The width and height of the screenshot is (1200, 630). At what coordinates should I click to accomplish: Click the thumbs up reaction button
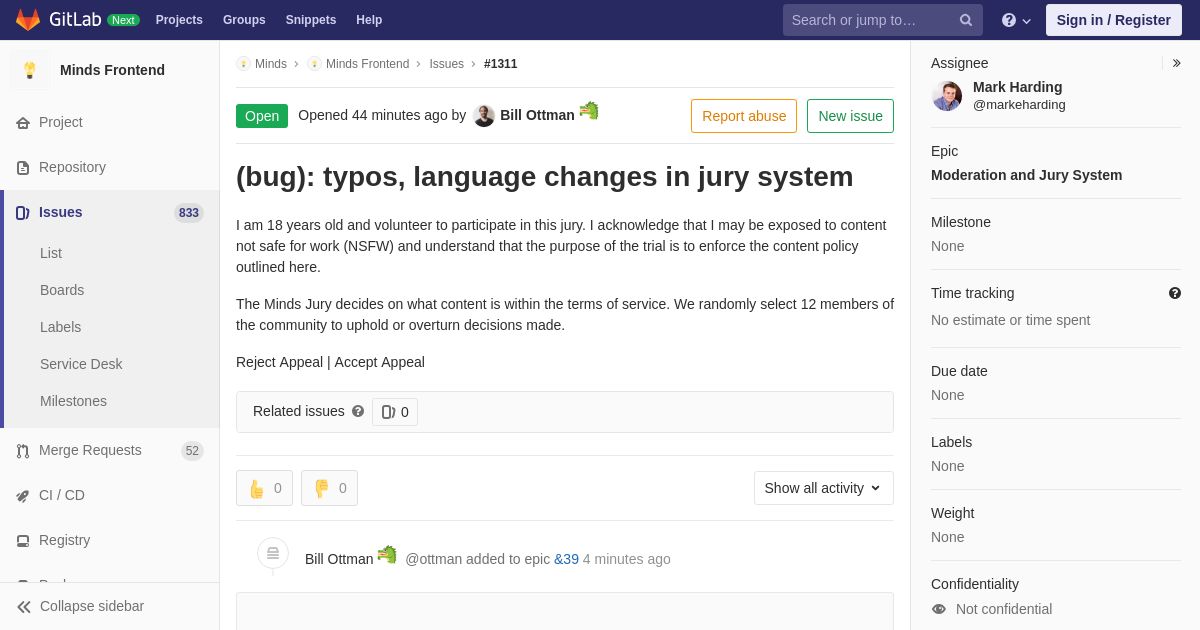click(264, 488)
